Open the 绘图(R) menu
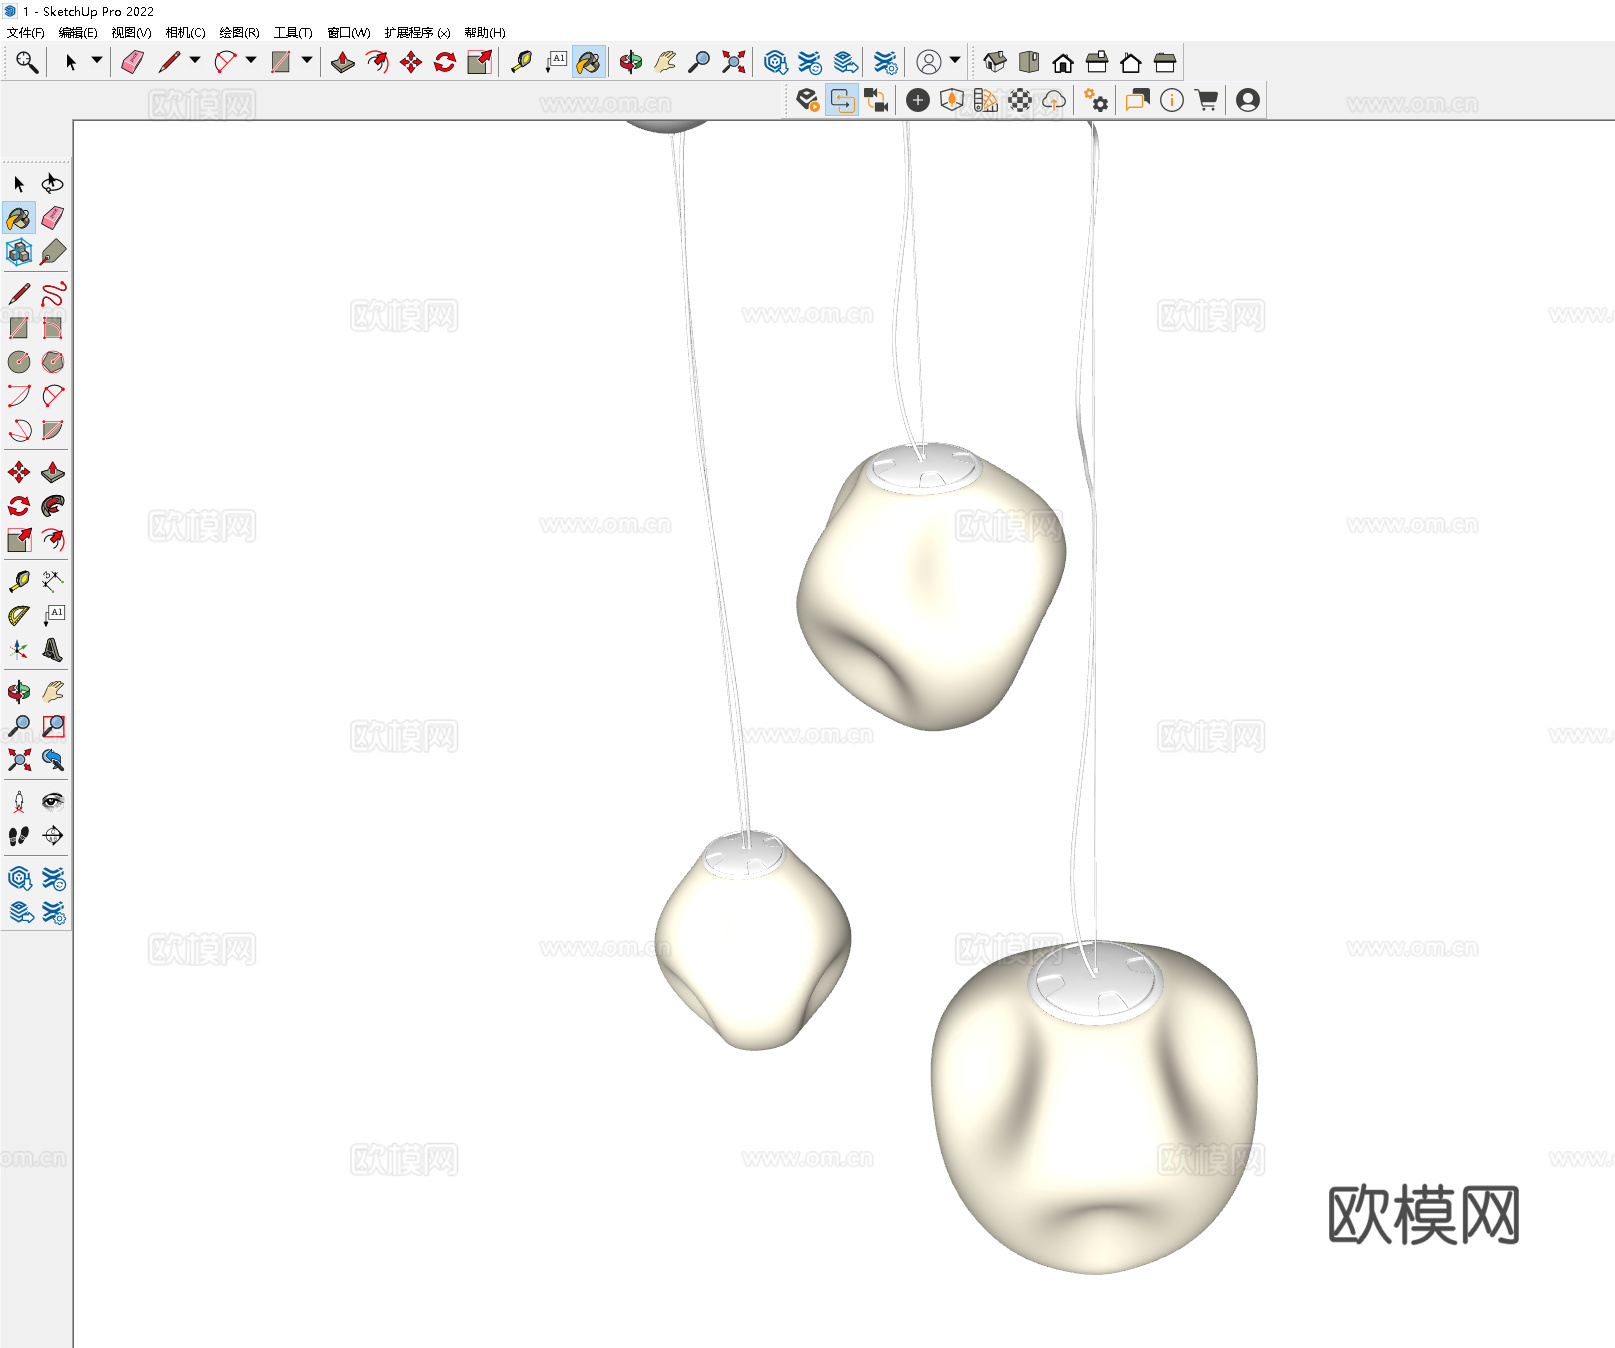This screenshot has width=1615, height=1348. pyautogui.click(x=239, y=33)
